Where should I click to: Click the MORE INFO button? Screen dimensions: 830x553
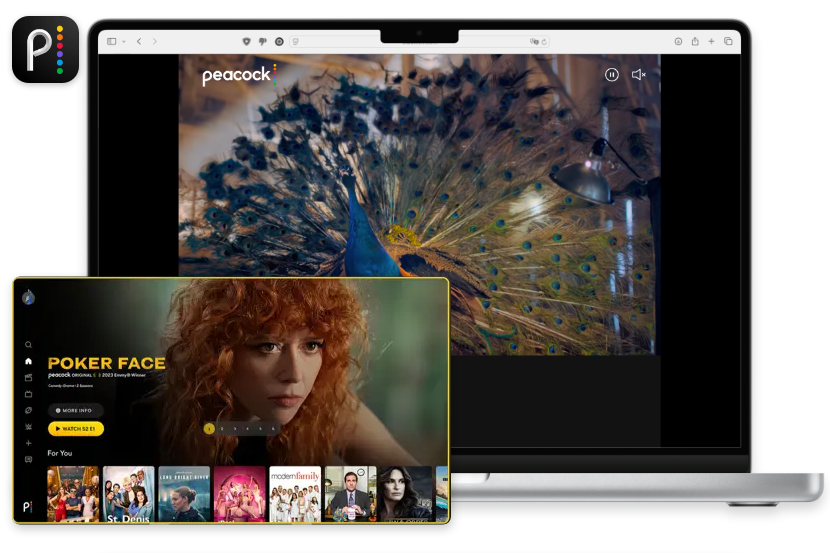tap(75, 410)
